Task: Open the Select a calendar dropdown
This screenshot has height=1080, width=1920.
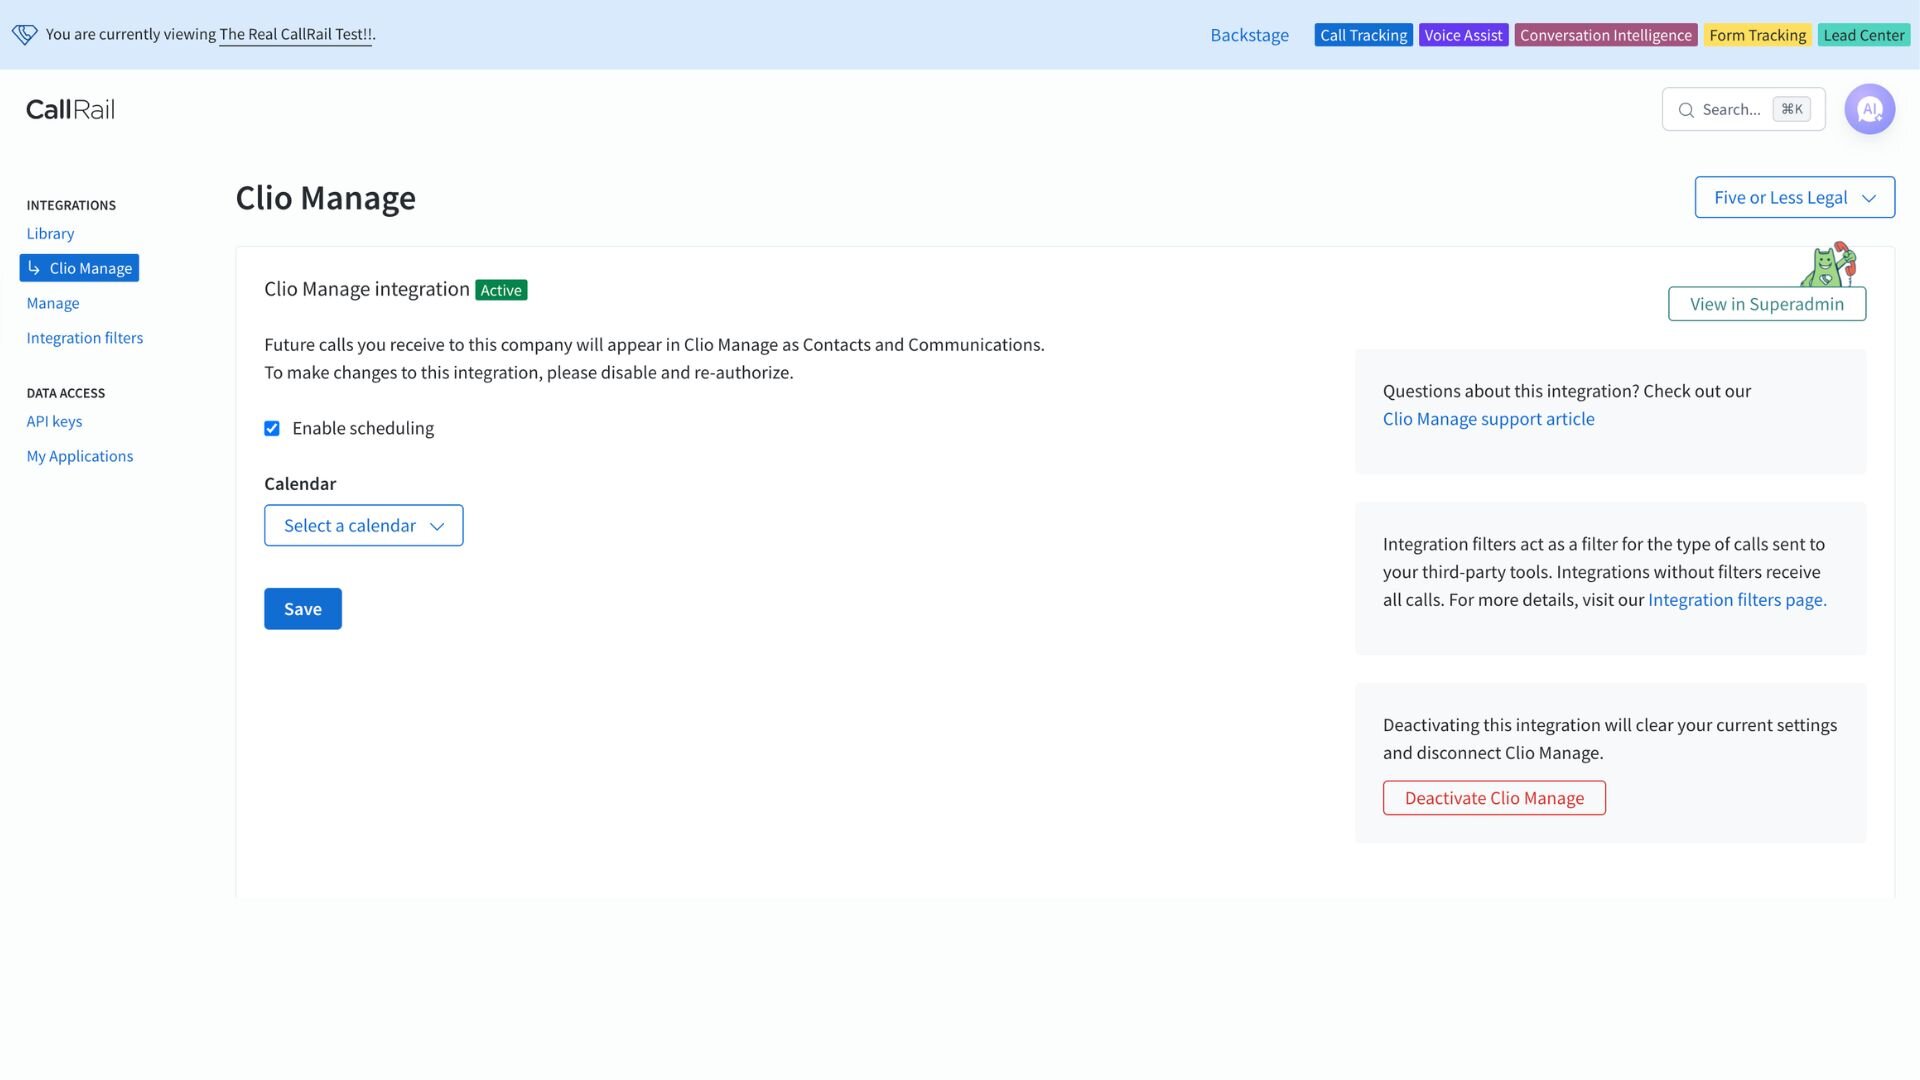Action: 363,525
